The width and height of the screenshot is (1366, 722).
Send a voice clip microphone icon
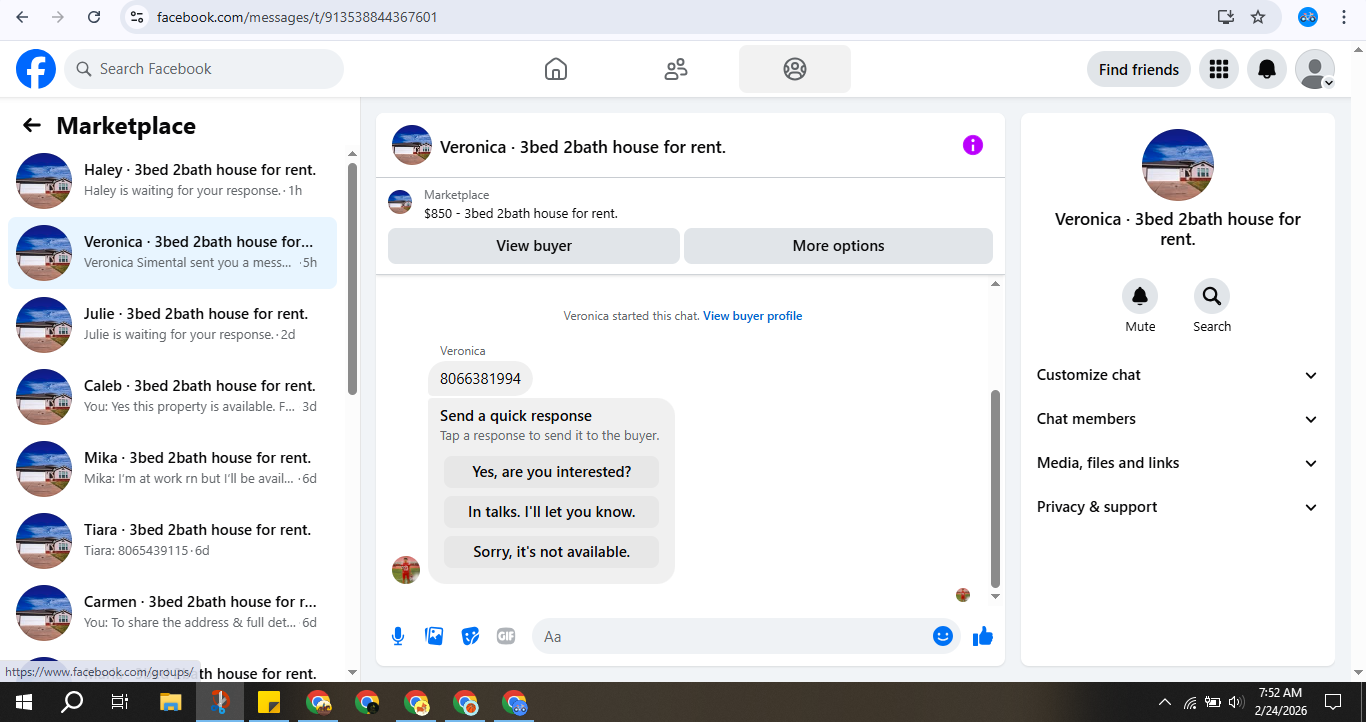(x=398, y=636)
